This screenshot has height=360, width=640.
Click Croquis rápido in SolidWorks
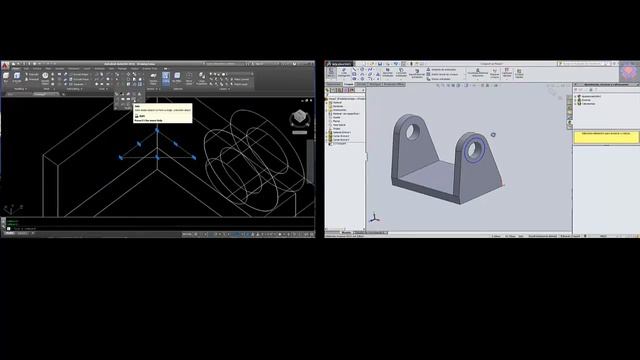point(519,73)
